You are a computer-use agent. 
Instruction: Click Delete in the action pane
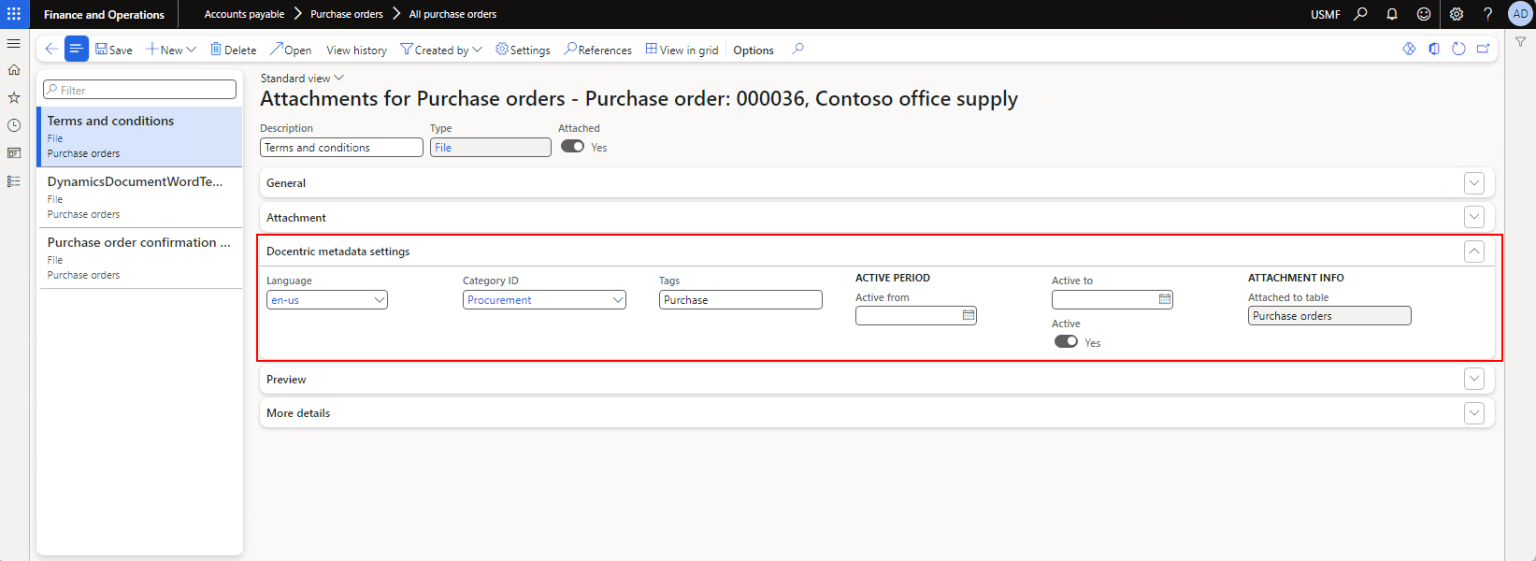(x=232, y=50)
